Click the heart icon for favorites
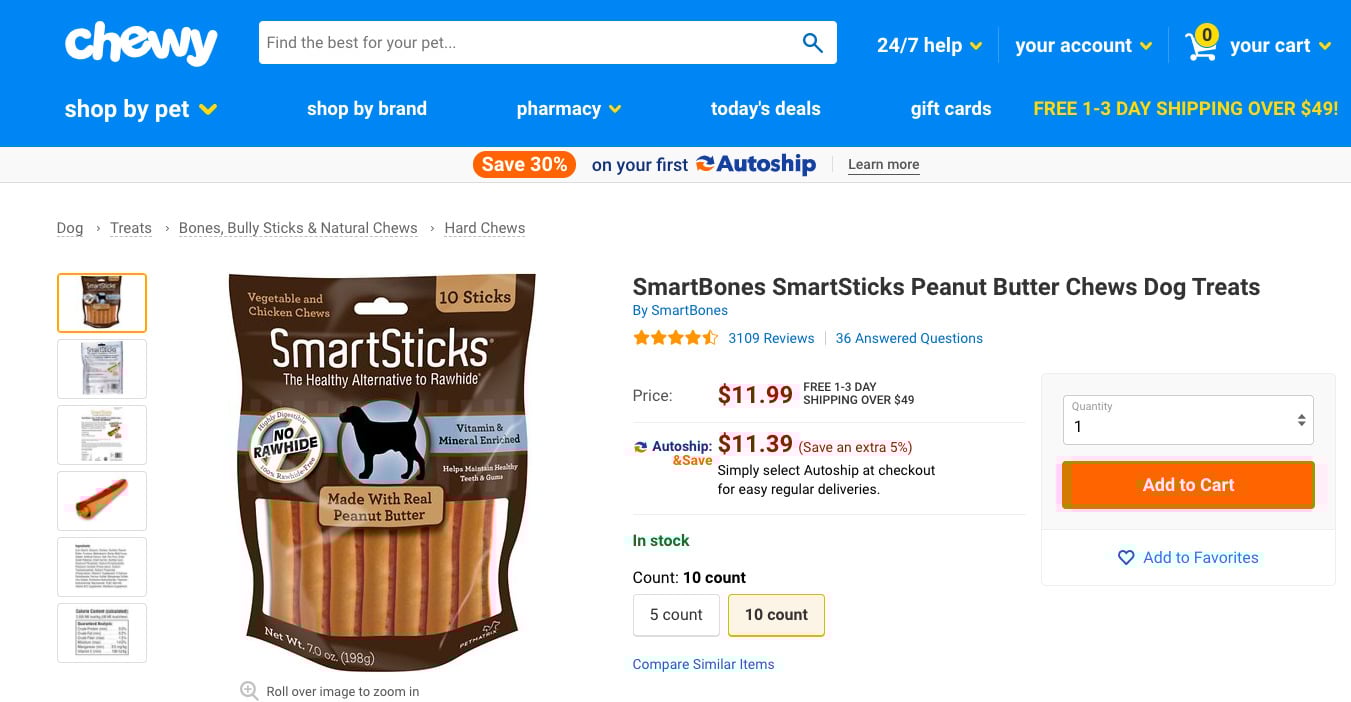Screen dimensions: 1351x702 [1126, 557]
